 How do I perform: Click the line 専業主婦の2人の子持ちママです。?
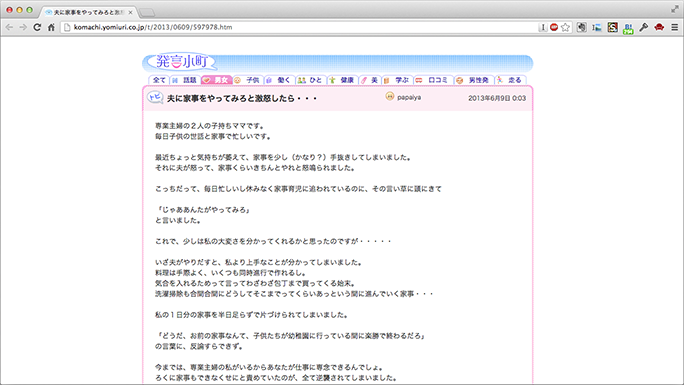tap(210, 126)
